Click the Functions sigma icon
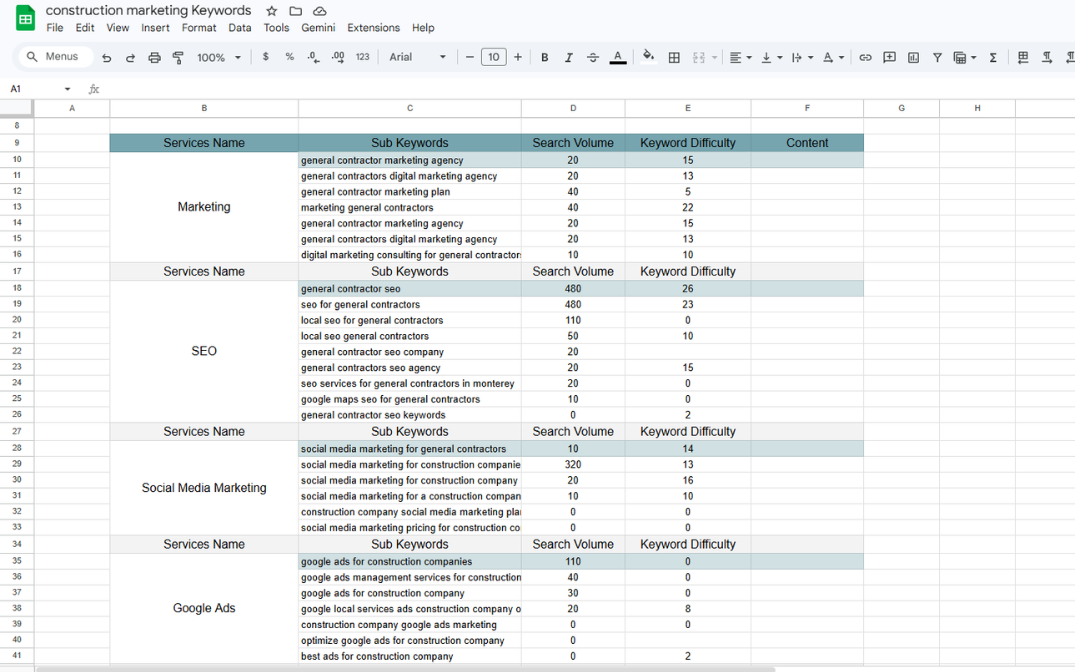 (993, 58)
